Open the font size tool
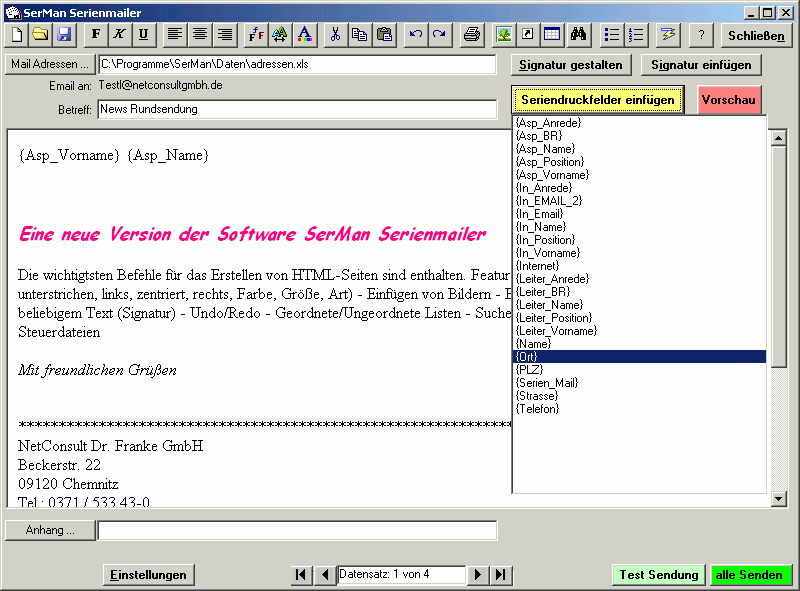800x591 pixels. coord(280,35)
